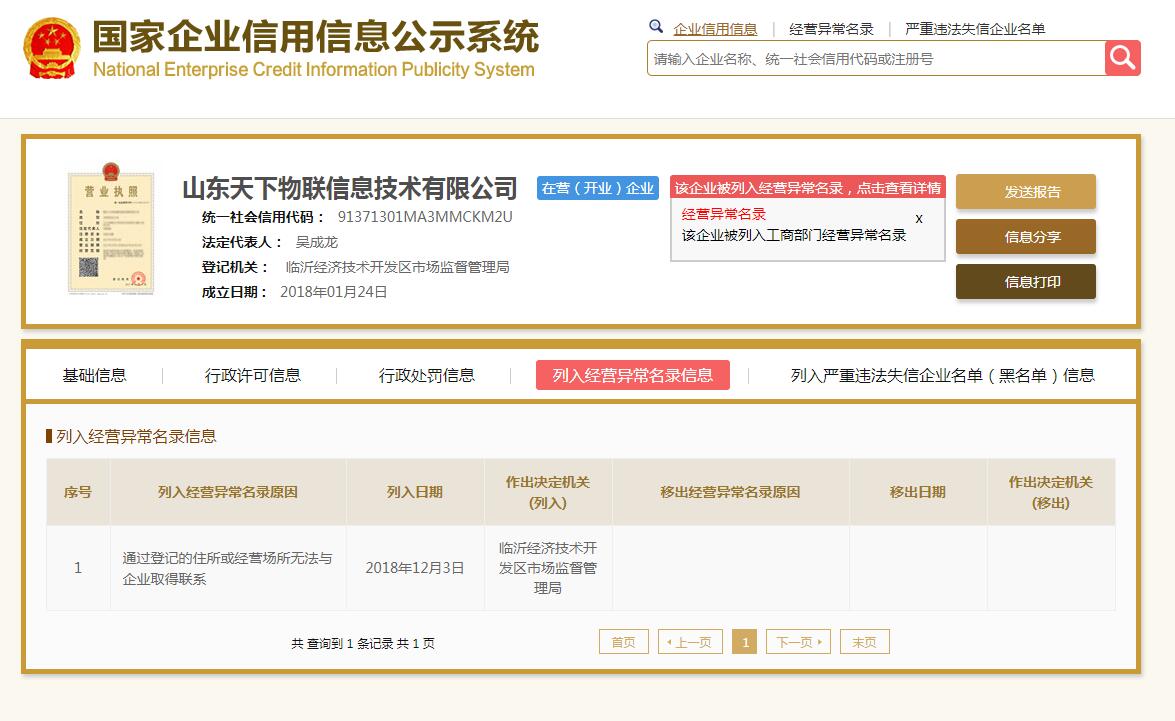Click the 列入日期 cell 2018年12月3日
The height and width of the screenshot is (721, 1175).
point(415,568)
